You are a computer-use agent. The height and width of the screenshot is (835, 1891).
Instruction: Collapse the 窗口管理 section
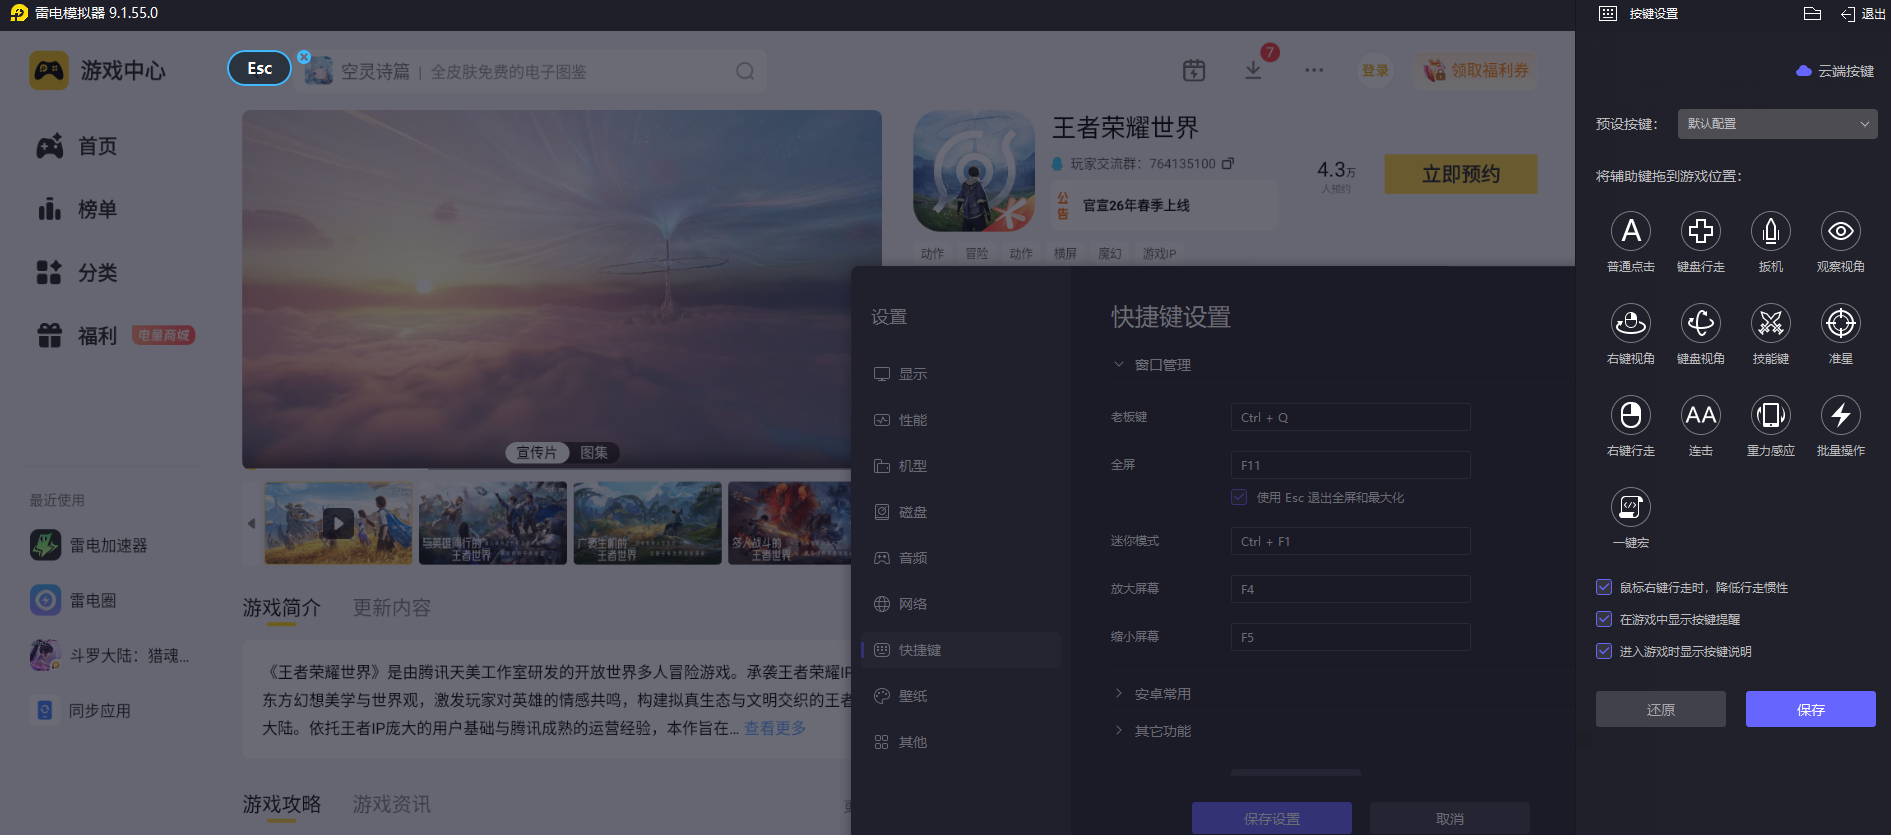1152,365
